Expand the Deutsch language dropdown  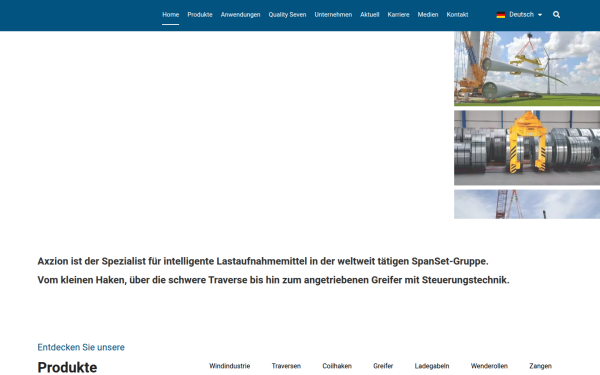[525, 15]
